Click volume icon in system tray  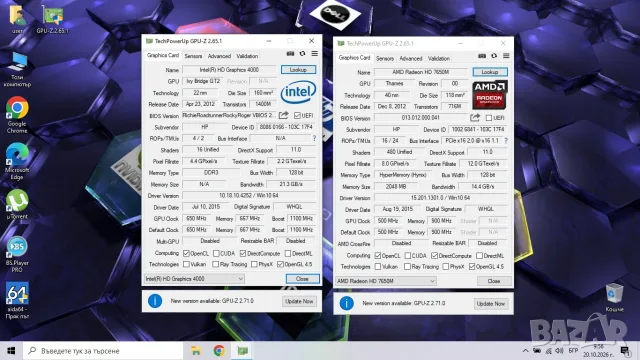click(x=559, y=351)
